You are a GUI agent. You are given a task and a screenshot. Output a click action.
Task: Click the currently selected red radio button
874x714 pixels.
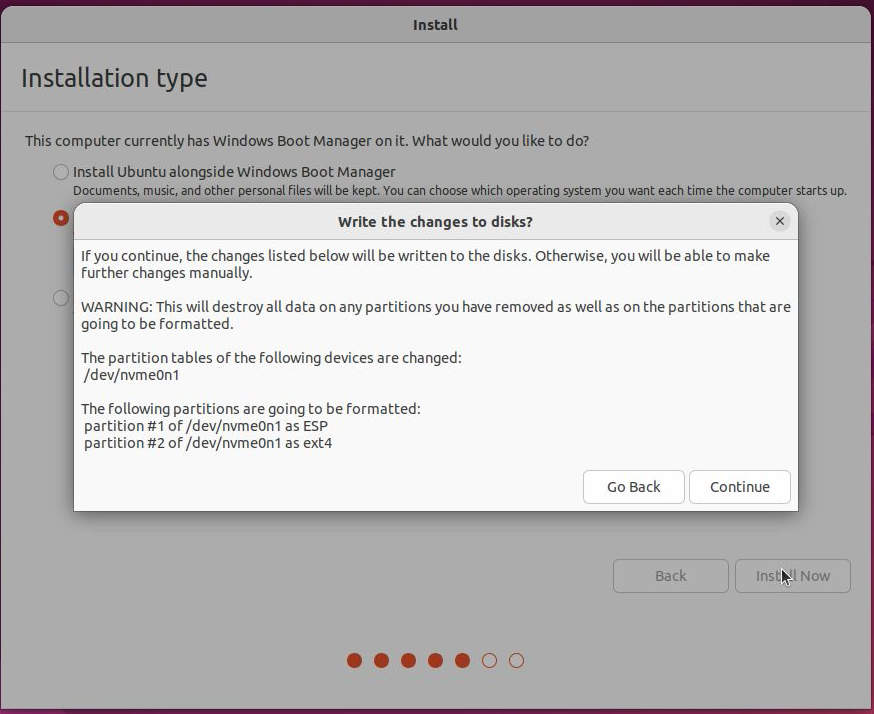(62, 218)
